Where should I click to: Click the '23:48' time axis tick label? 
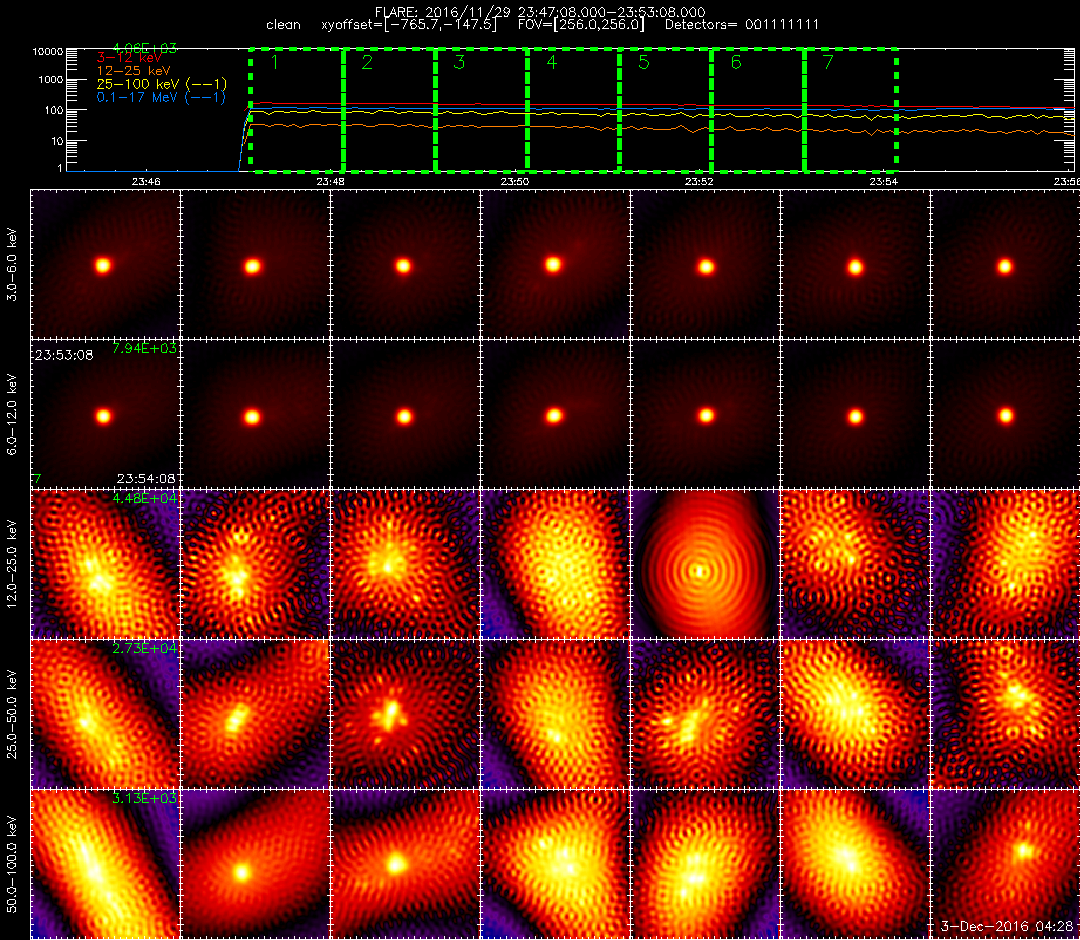click(331, 182)
